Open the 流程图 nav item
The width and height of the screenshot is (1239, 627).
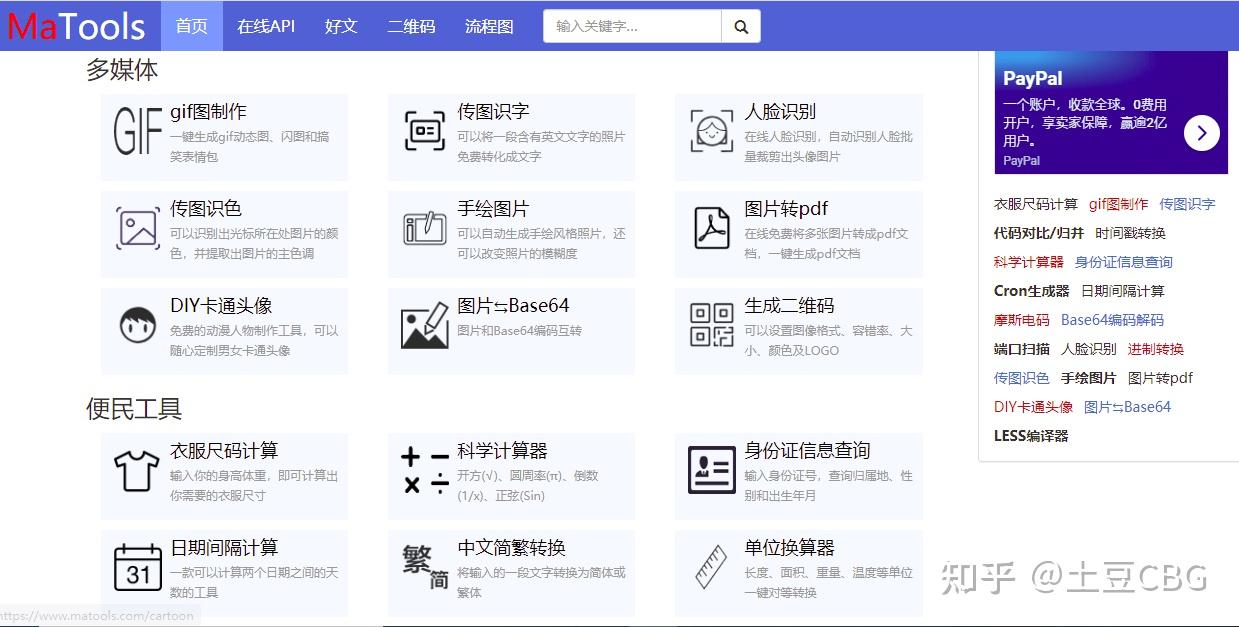[489, 26]
